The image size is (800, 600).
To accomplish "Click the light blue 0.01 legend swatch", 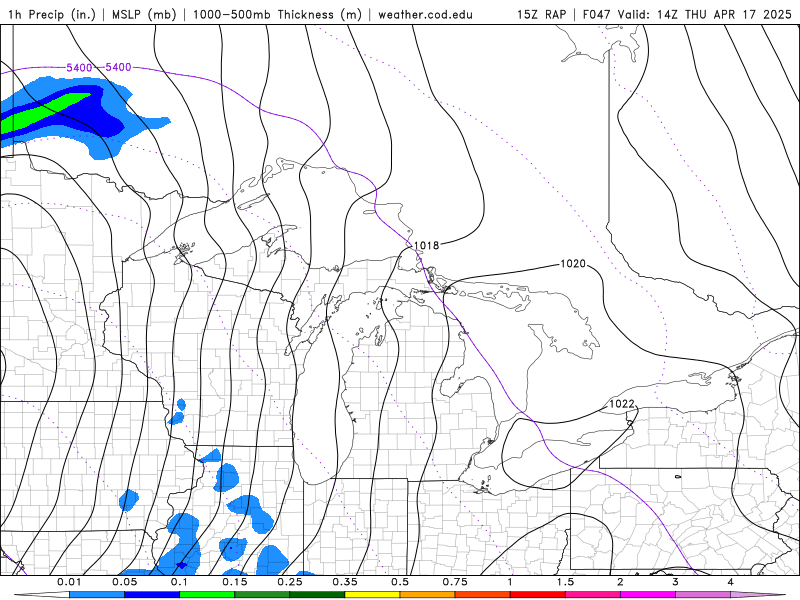I will [97, 595].
